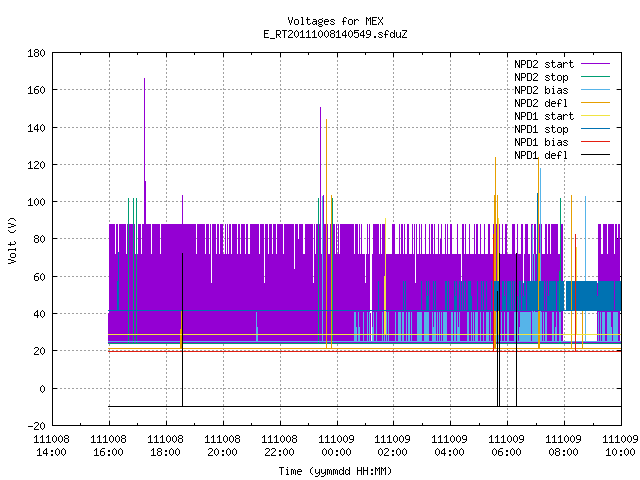Screen dimensions: 640x480
Task: Click the 60 y-axis tick label
Action: coord(39,277)
